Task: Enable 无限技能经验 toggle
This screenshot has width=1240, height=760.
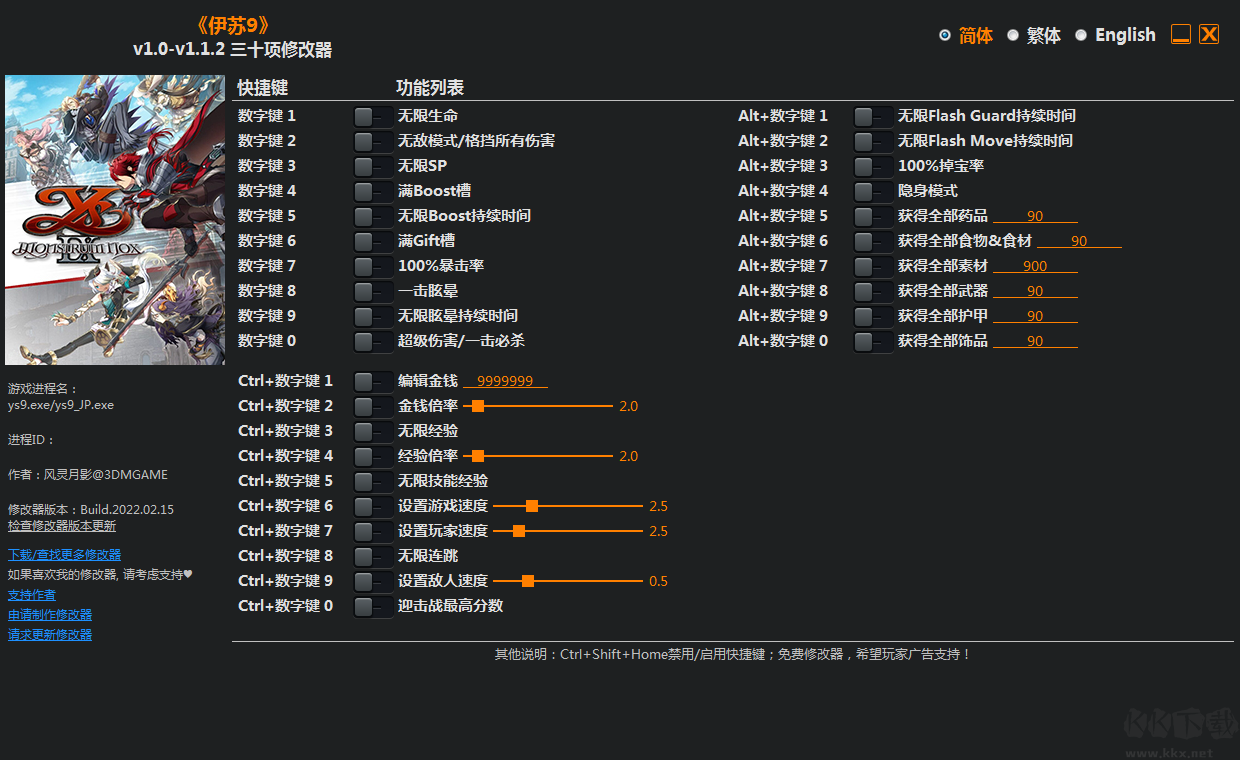Action: tap(373, 482)
